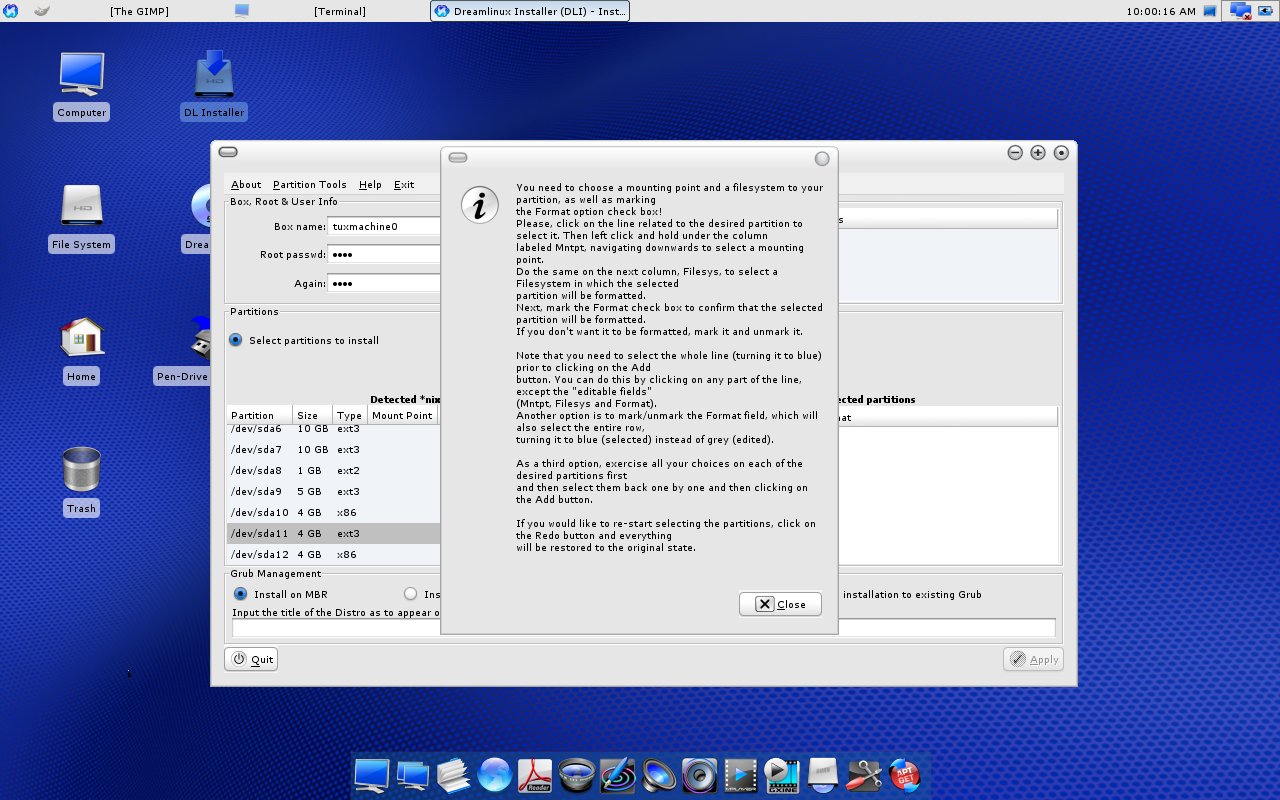The height and width of the screenshot is (800, 1280).
Task: Click the Type column header
Action: point(349,415)
